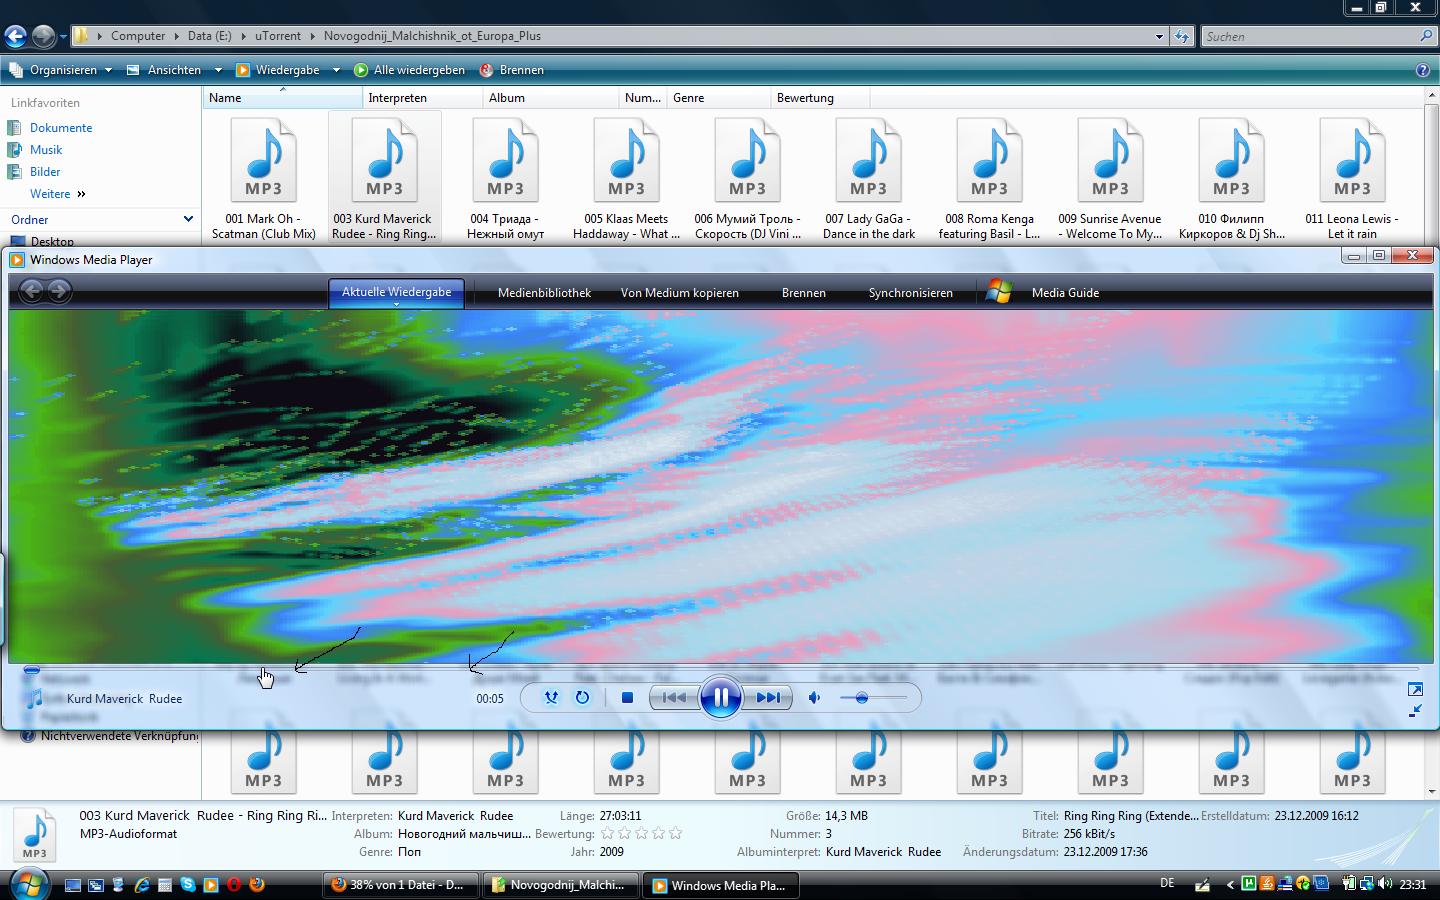Screen dimensions: 1440x900
Task: Sort files by the Album column
Action: coord(550,98)
